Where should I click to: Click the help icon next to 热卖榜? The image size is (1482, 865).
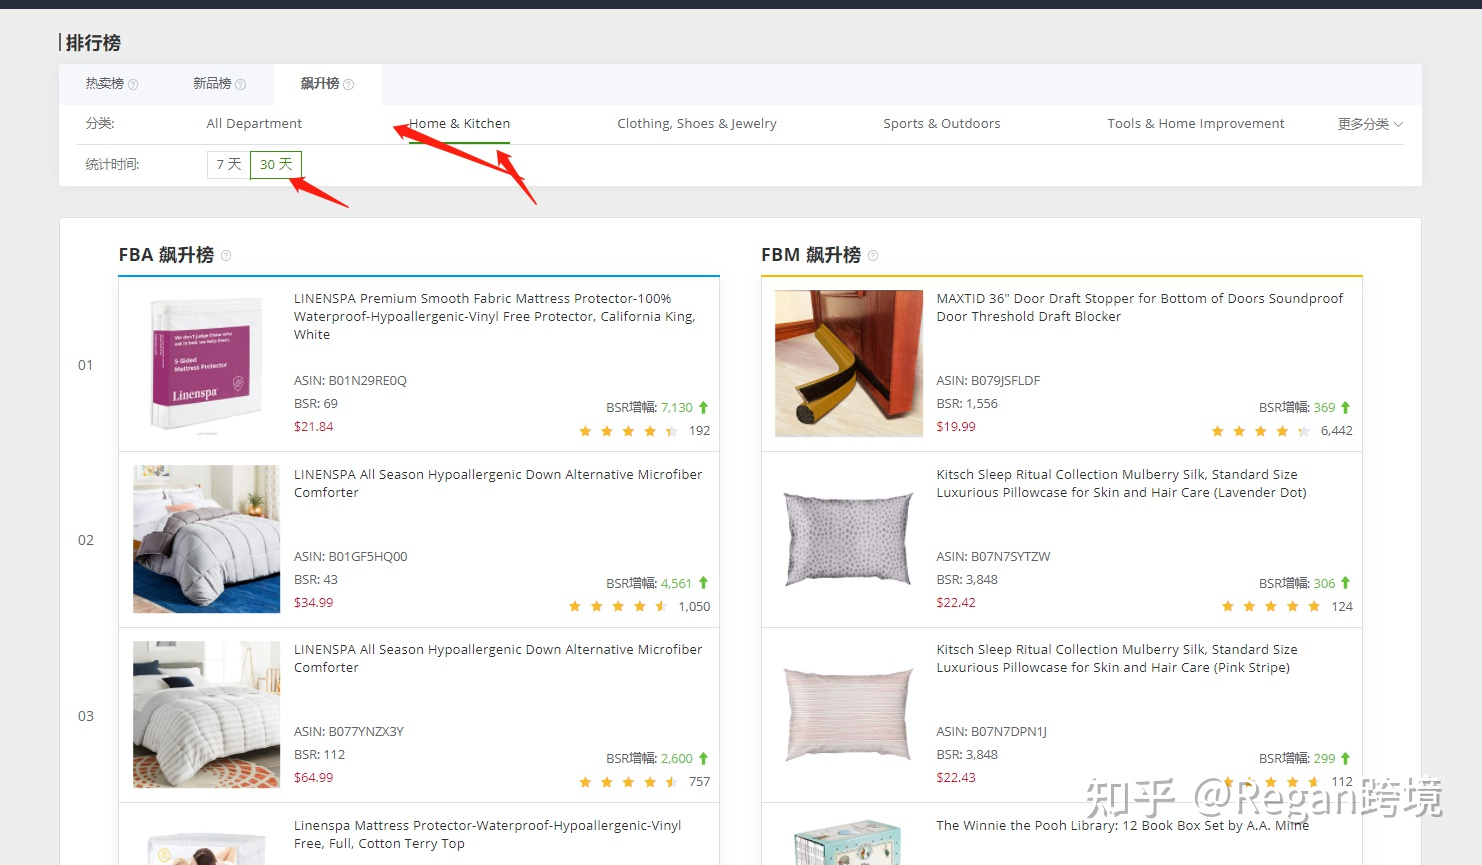pos(133,85)
